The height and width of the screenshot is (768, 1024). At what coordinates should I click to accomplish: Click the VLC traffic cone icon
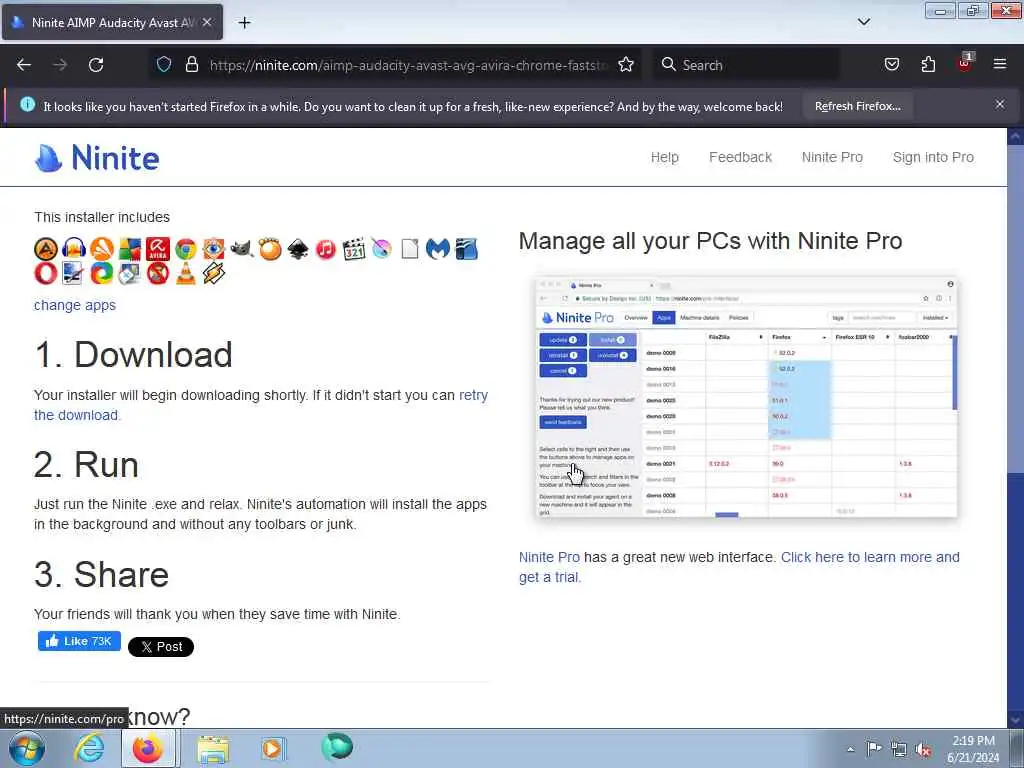click(185, 273)
